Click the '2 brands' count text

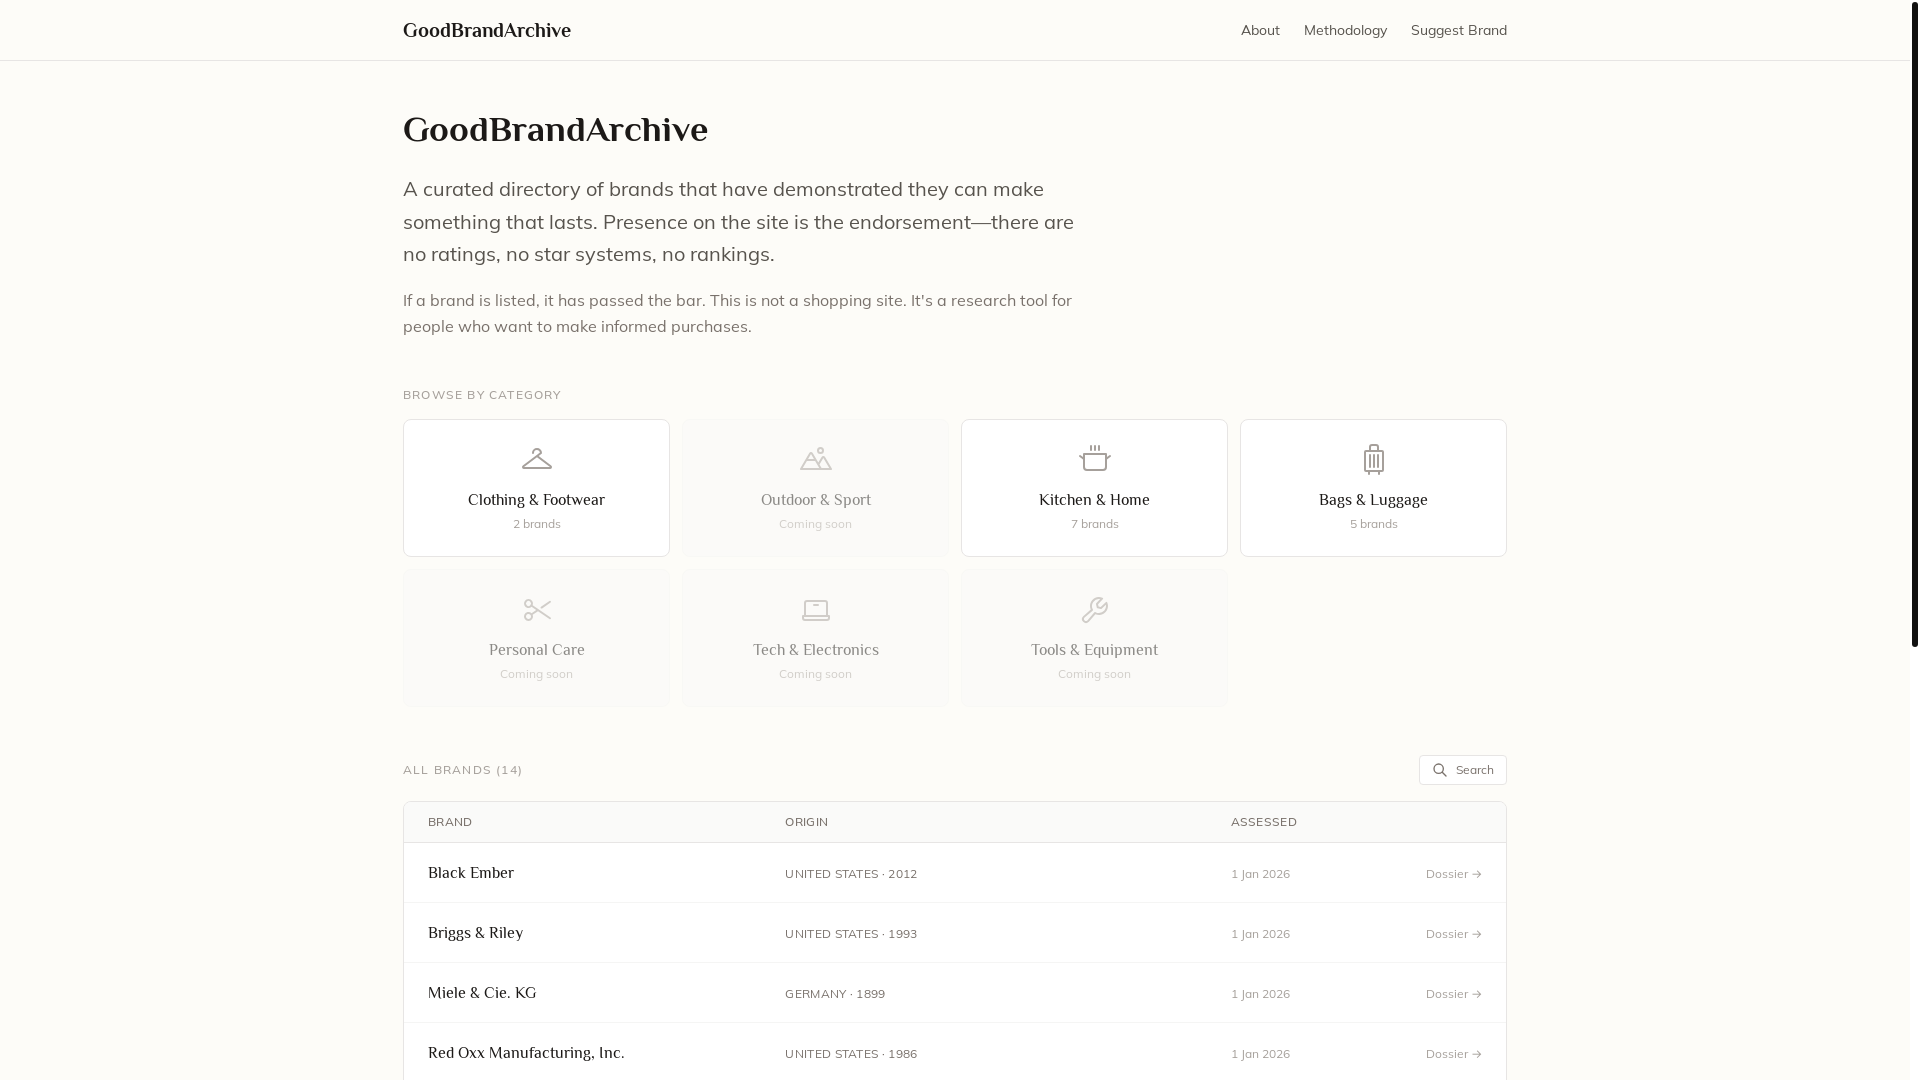coord(537,524)
